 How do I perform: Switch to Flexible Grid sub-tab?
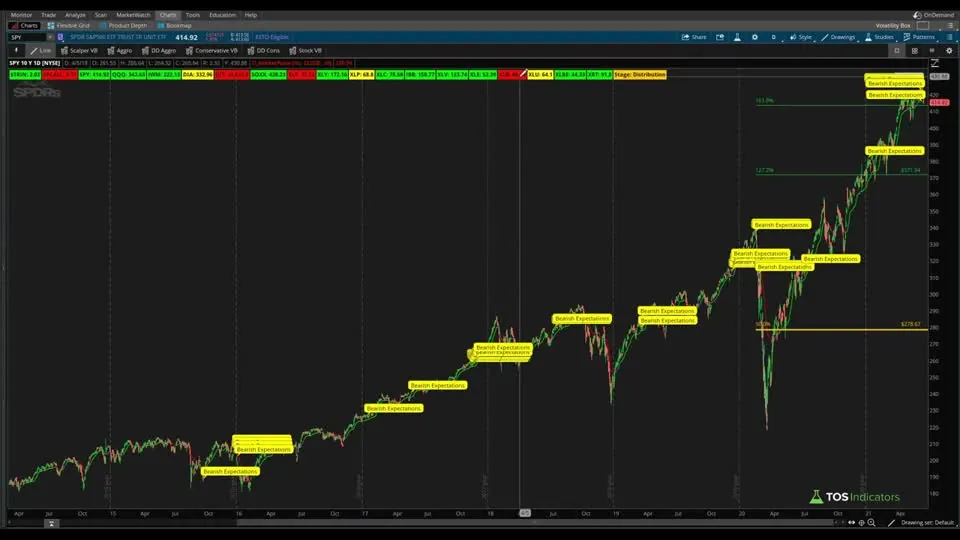coord(69,26)
